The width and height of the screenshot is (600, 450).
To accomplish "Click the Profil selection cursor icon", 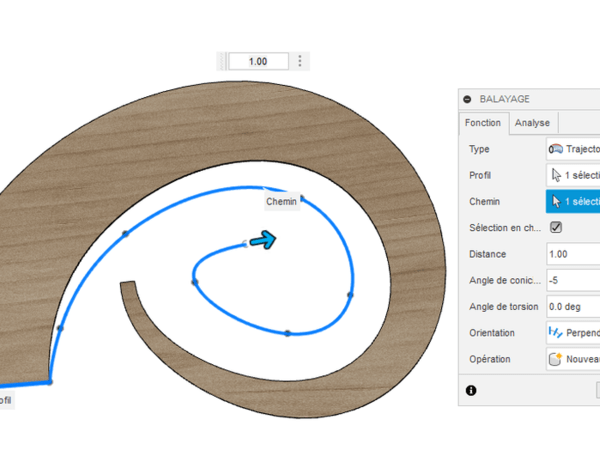I will 555,175.
